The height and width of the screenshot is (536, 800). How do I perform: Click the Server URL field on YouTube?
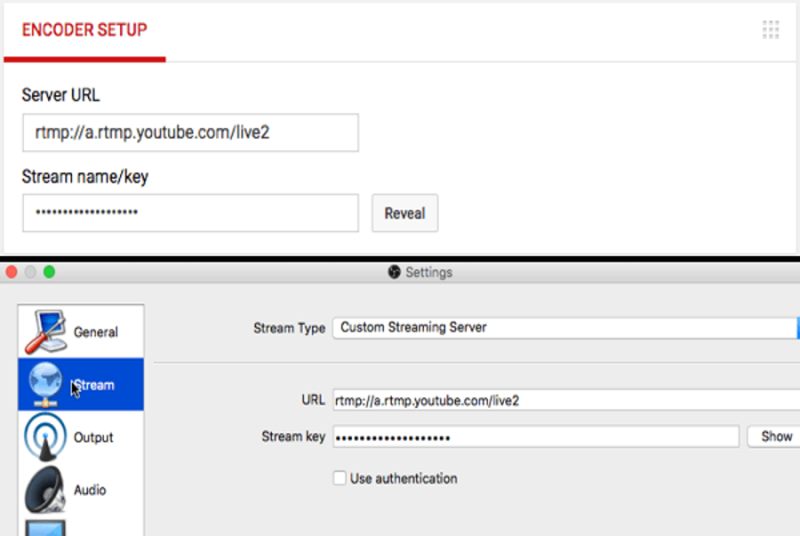coord(190,133)
